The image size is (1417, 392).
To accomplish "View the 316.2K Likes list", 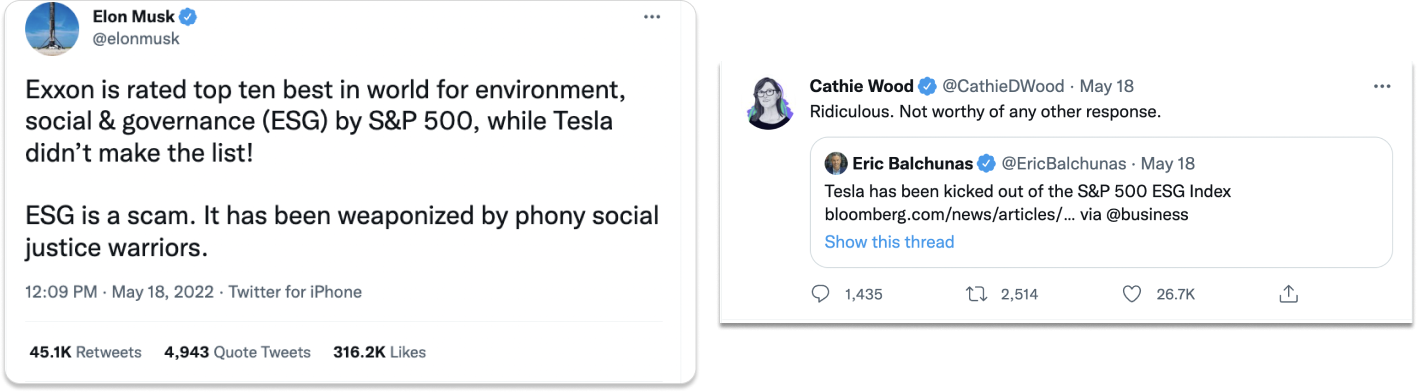I will point(379,352).
